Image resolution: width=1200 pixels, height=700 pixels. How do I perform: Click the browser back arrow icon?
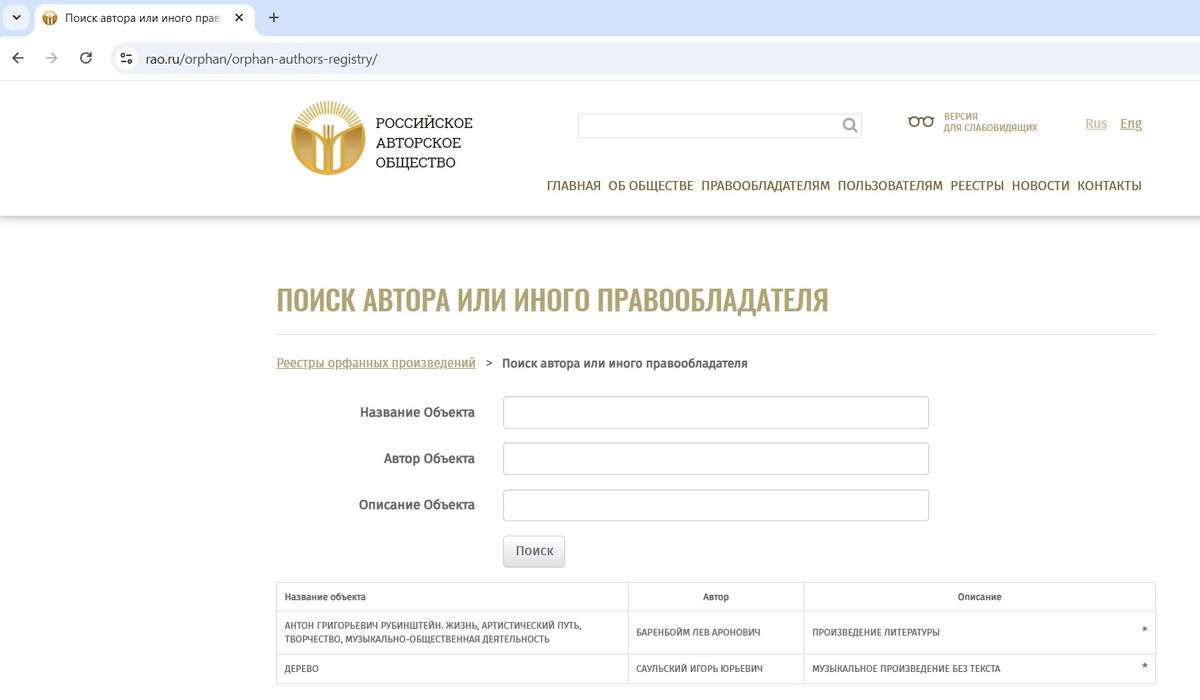(x=17, y=58)
